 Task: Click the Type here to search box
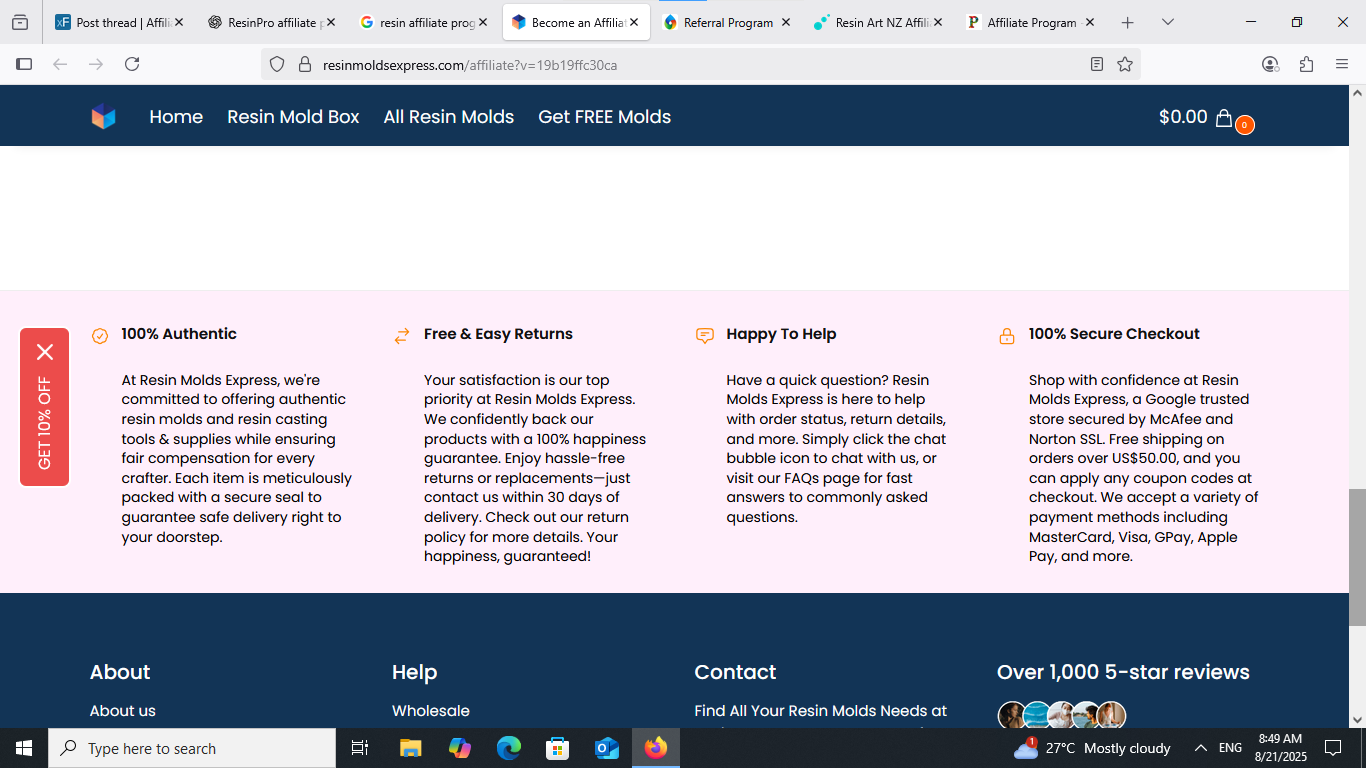(192, 748)
